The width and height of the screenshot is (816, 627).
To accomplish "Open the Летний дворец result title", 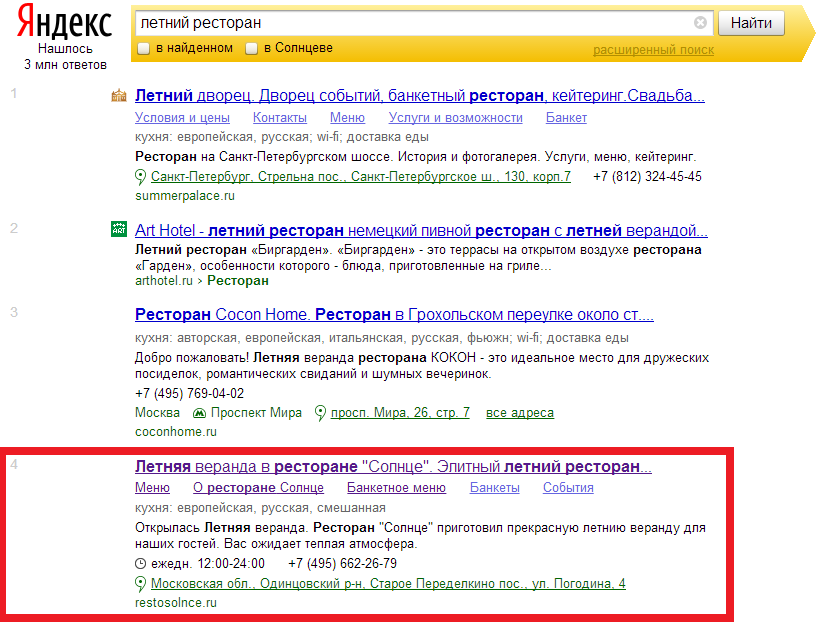I will point(420,96).
